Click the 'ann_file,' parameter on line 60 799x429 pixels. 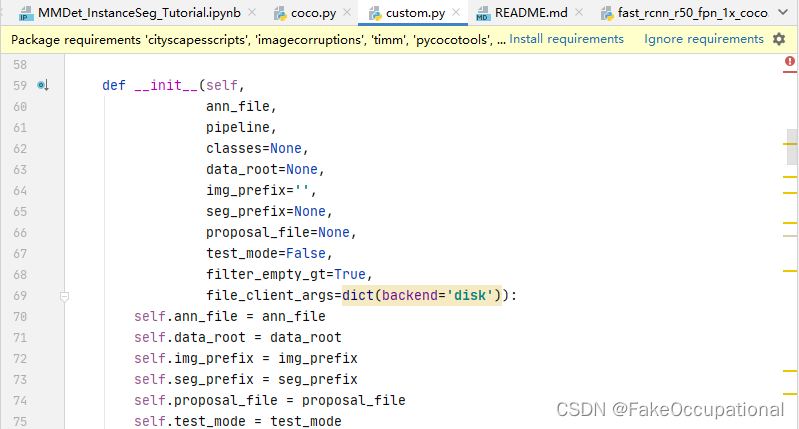click(241, 106)
